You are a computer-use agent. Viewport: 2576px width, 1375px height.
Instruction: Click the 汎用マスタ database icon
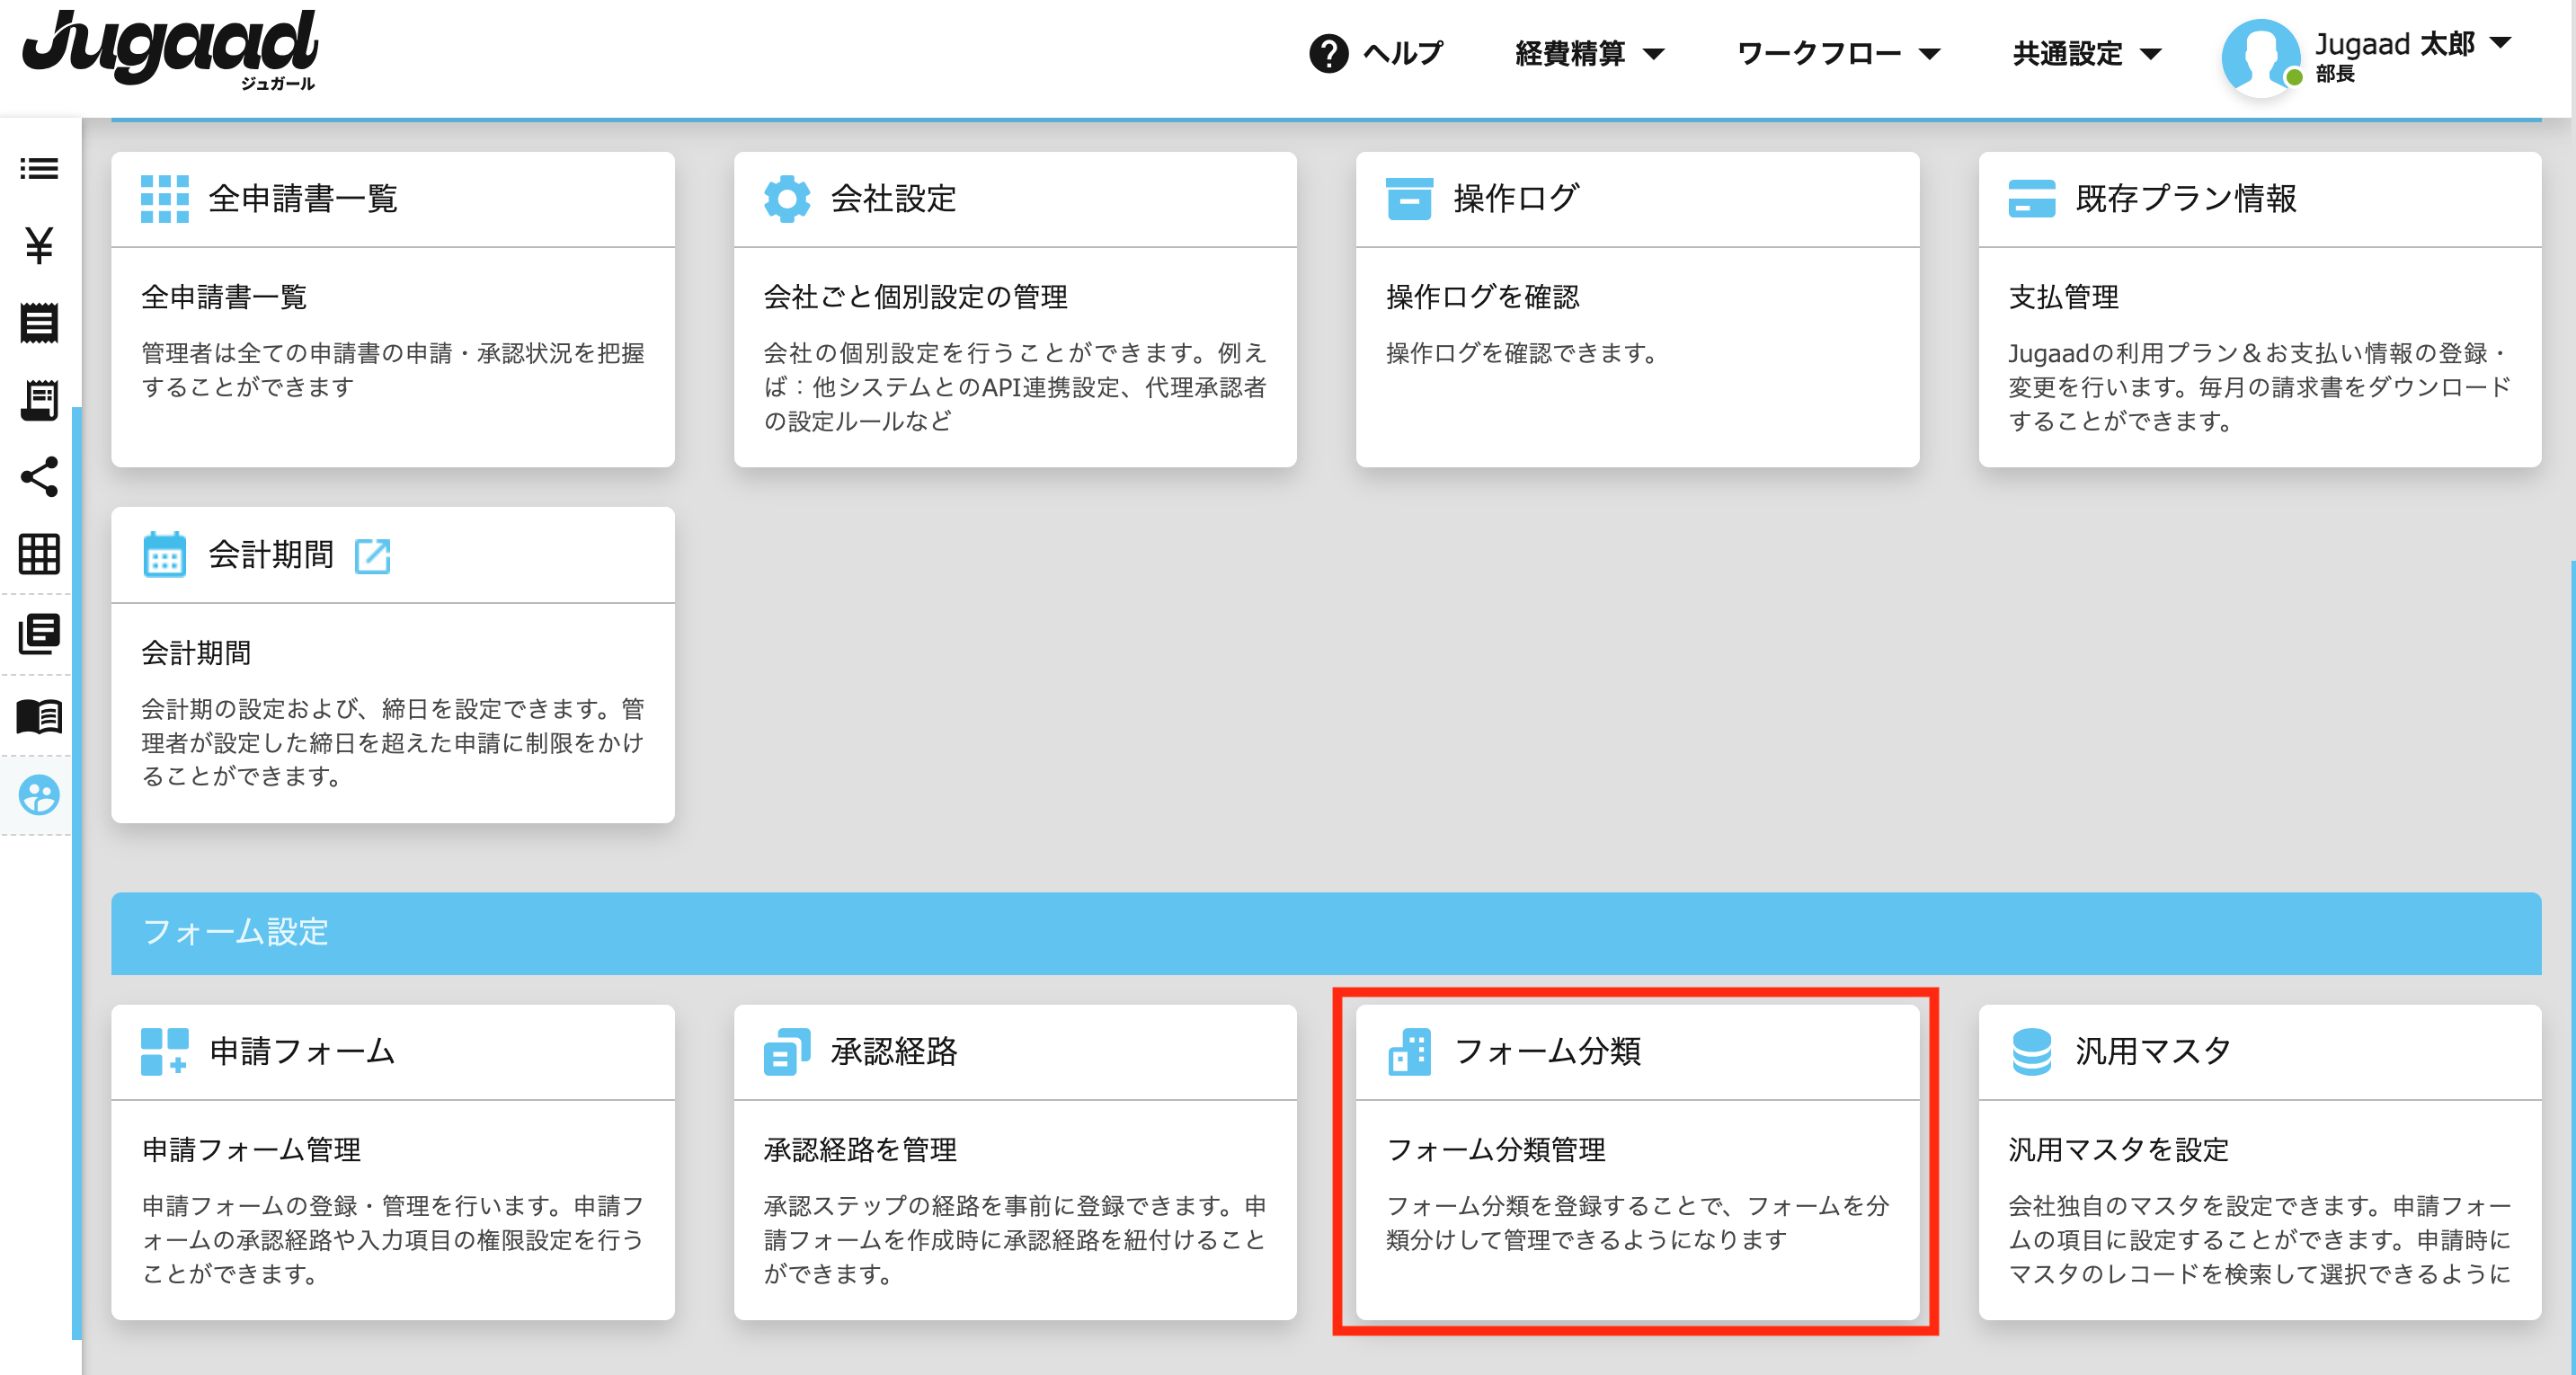2031,1051
